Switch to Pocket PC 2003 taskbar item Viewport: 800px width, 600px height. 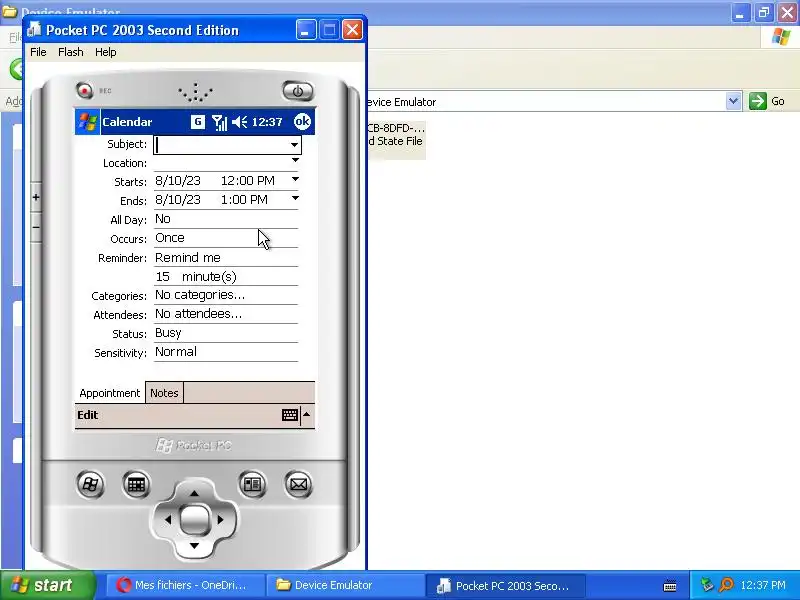506,585
